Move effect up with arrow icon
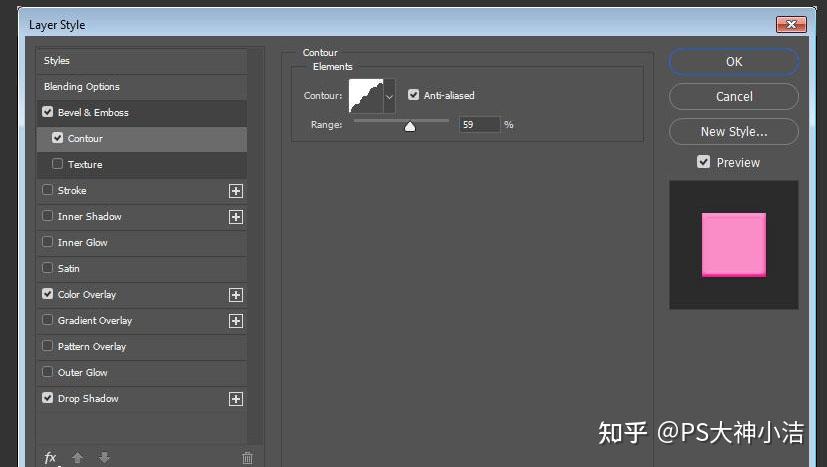This screenshot has width=827, height=467. point(78,458)
